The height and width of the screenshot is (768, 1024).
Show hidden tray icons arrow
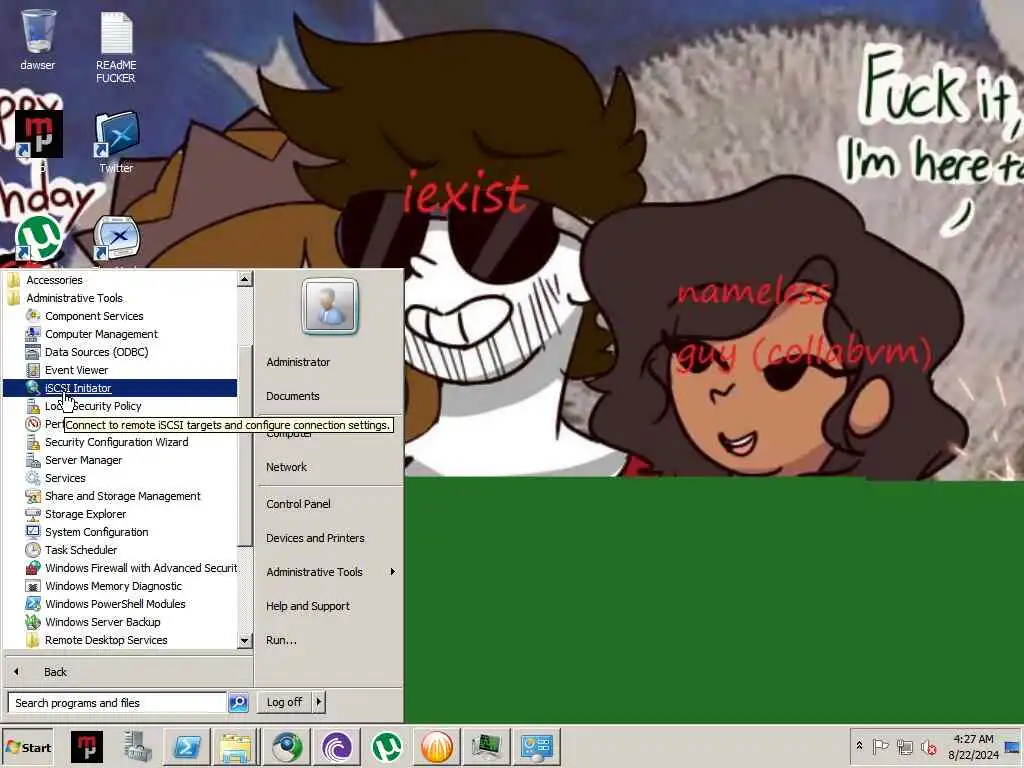(x=859, y=746)
